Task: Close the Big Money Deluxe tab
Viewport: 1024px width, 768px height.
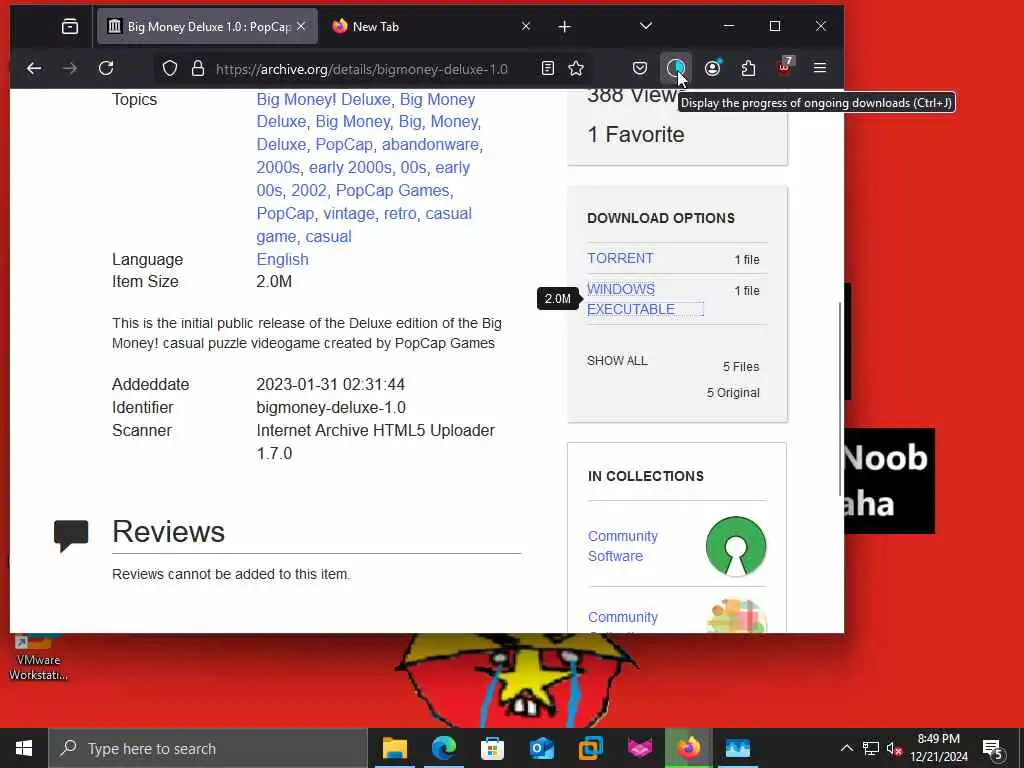Action: [x=301, y=26]
